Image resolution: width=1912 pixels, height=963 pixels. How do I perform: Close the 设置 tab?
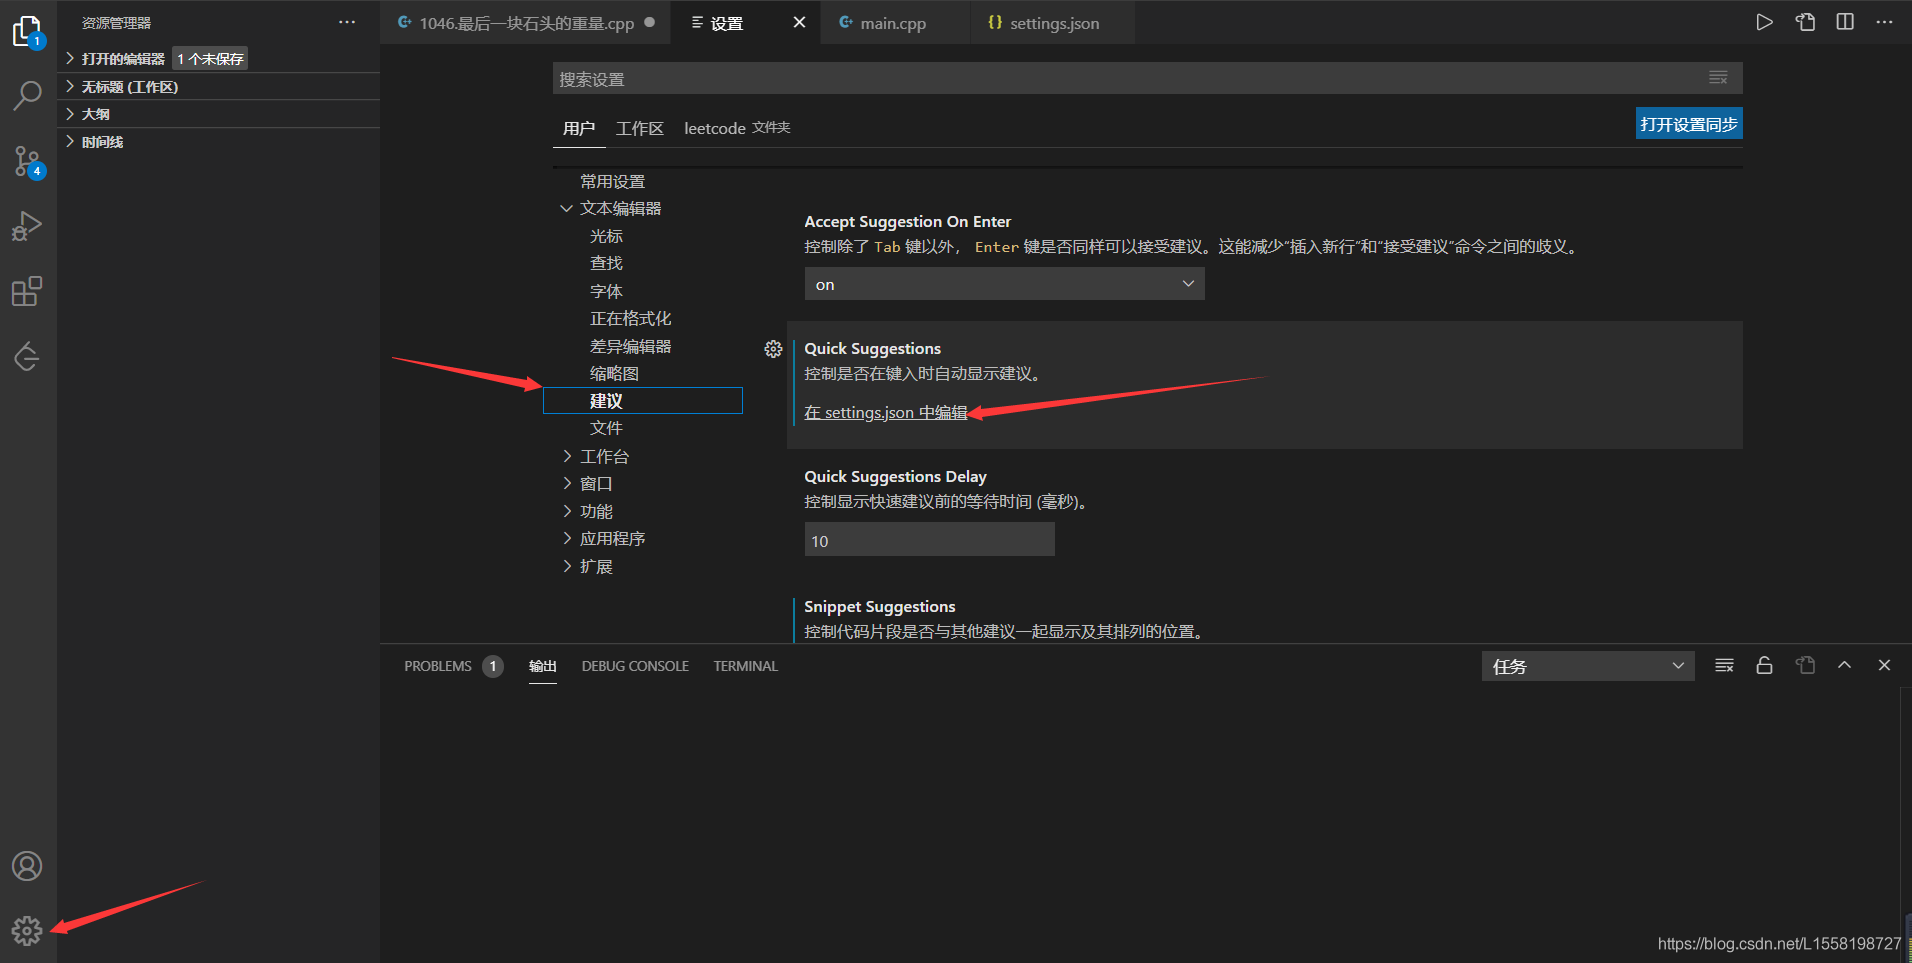click(x=799, y=22)
